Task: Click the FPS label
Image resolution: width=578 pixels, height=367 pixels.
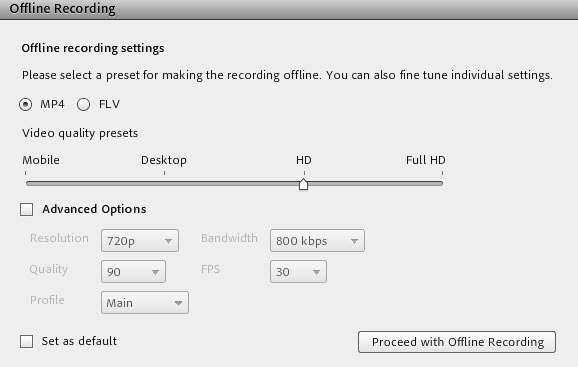Action: pyautogui.click(x=210, y=269)
